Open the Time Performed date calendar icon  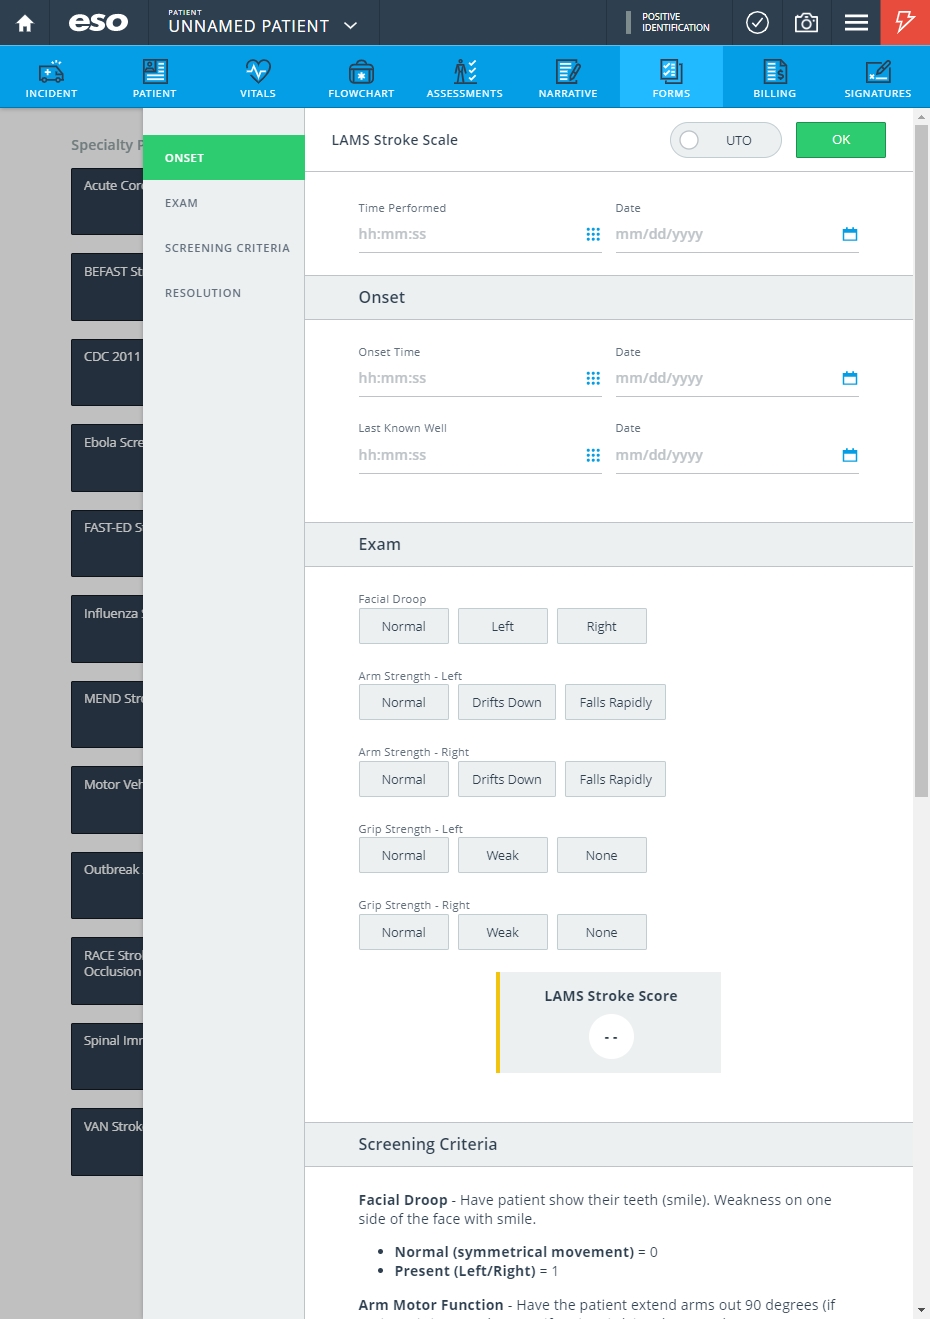[x=850, y=234]
